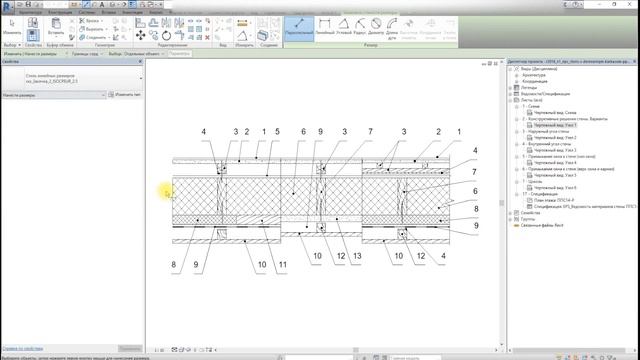Click the Modify (Изменить) arrow tool
Viewport: 640px width, 360px height.
point(12,27)
